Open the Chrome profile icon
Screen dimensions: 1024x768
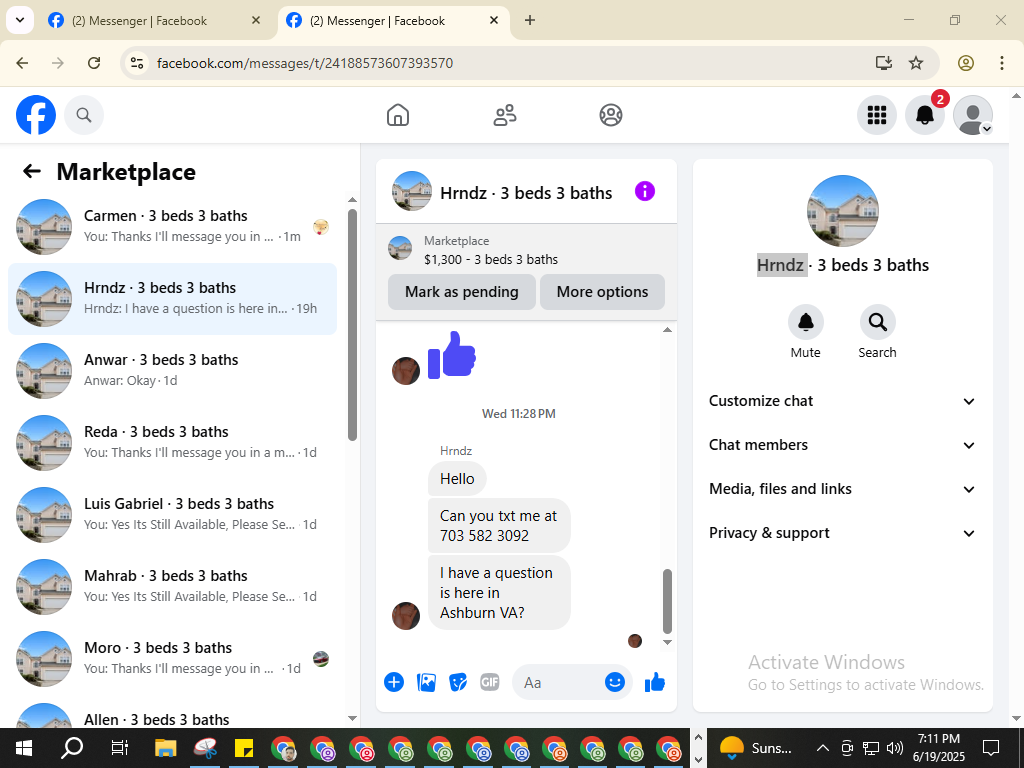tap(966, 63)
